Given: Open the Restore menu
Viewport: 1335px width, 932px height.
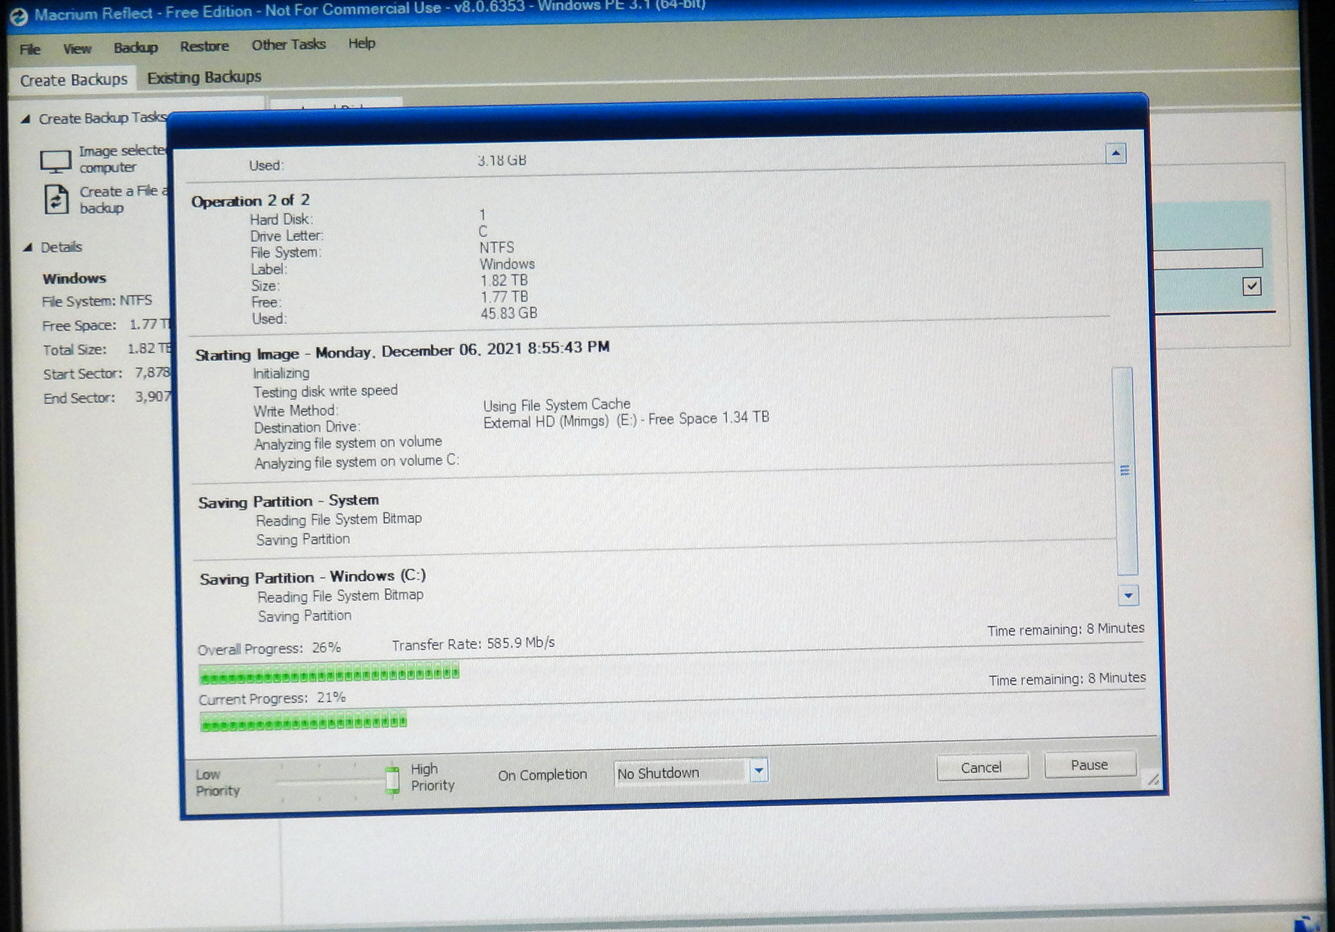Looking at the screenshot, I should [204, 46].
